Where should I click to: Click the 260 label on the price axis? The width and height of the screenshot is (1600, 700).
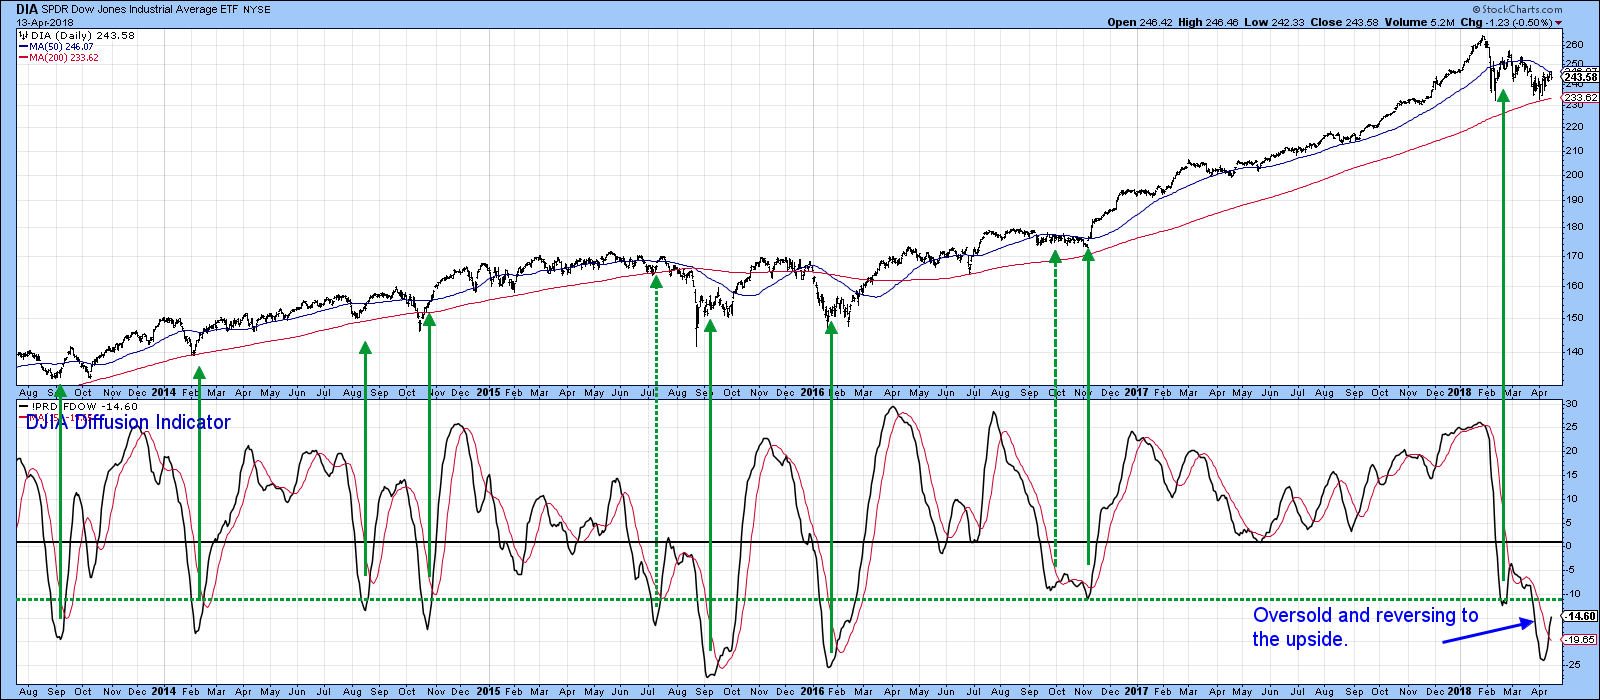(x=1574, y=45)
